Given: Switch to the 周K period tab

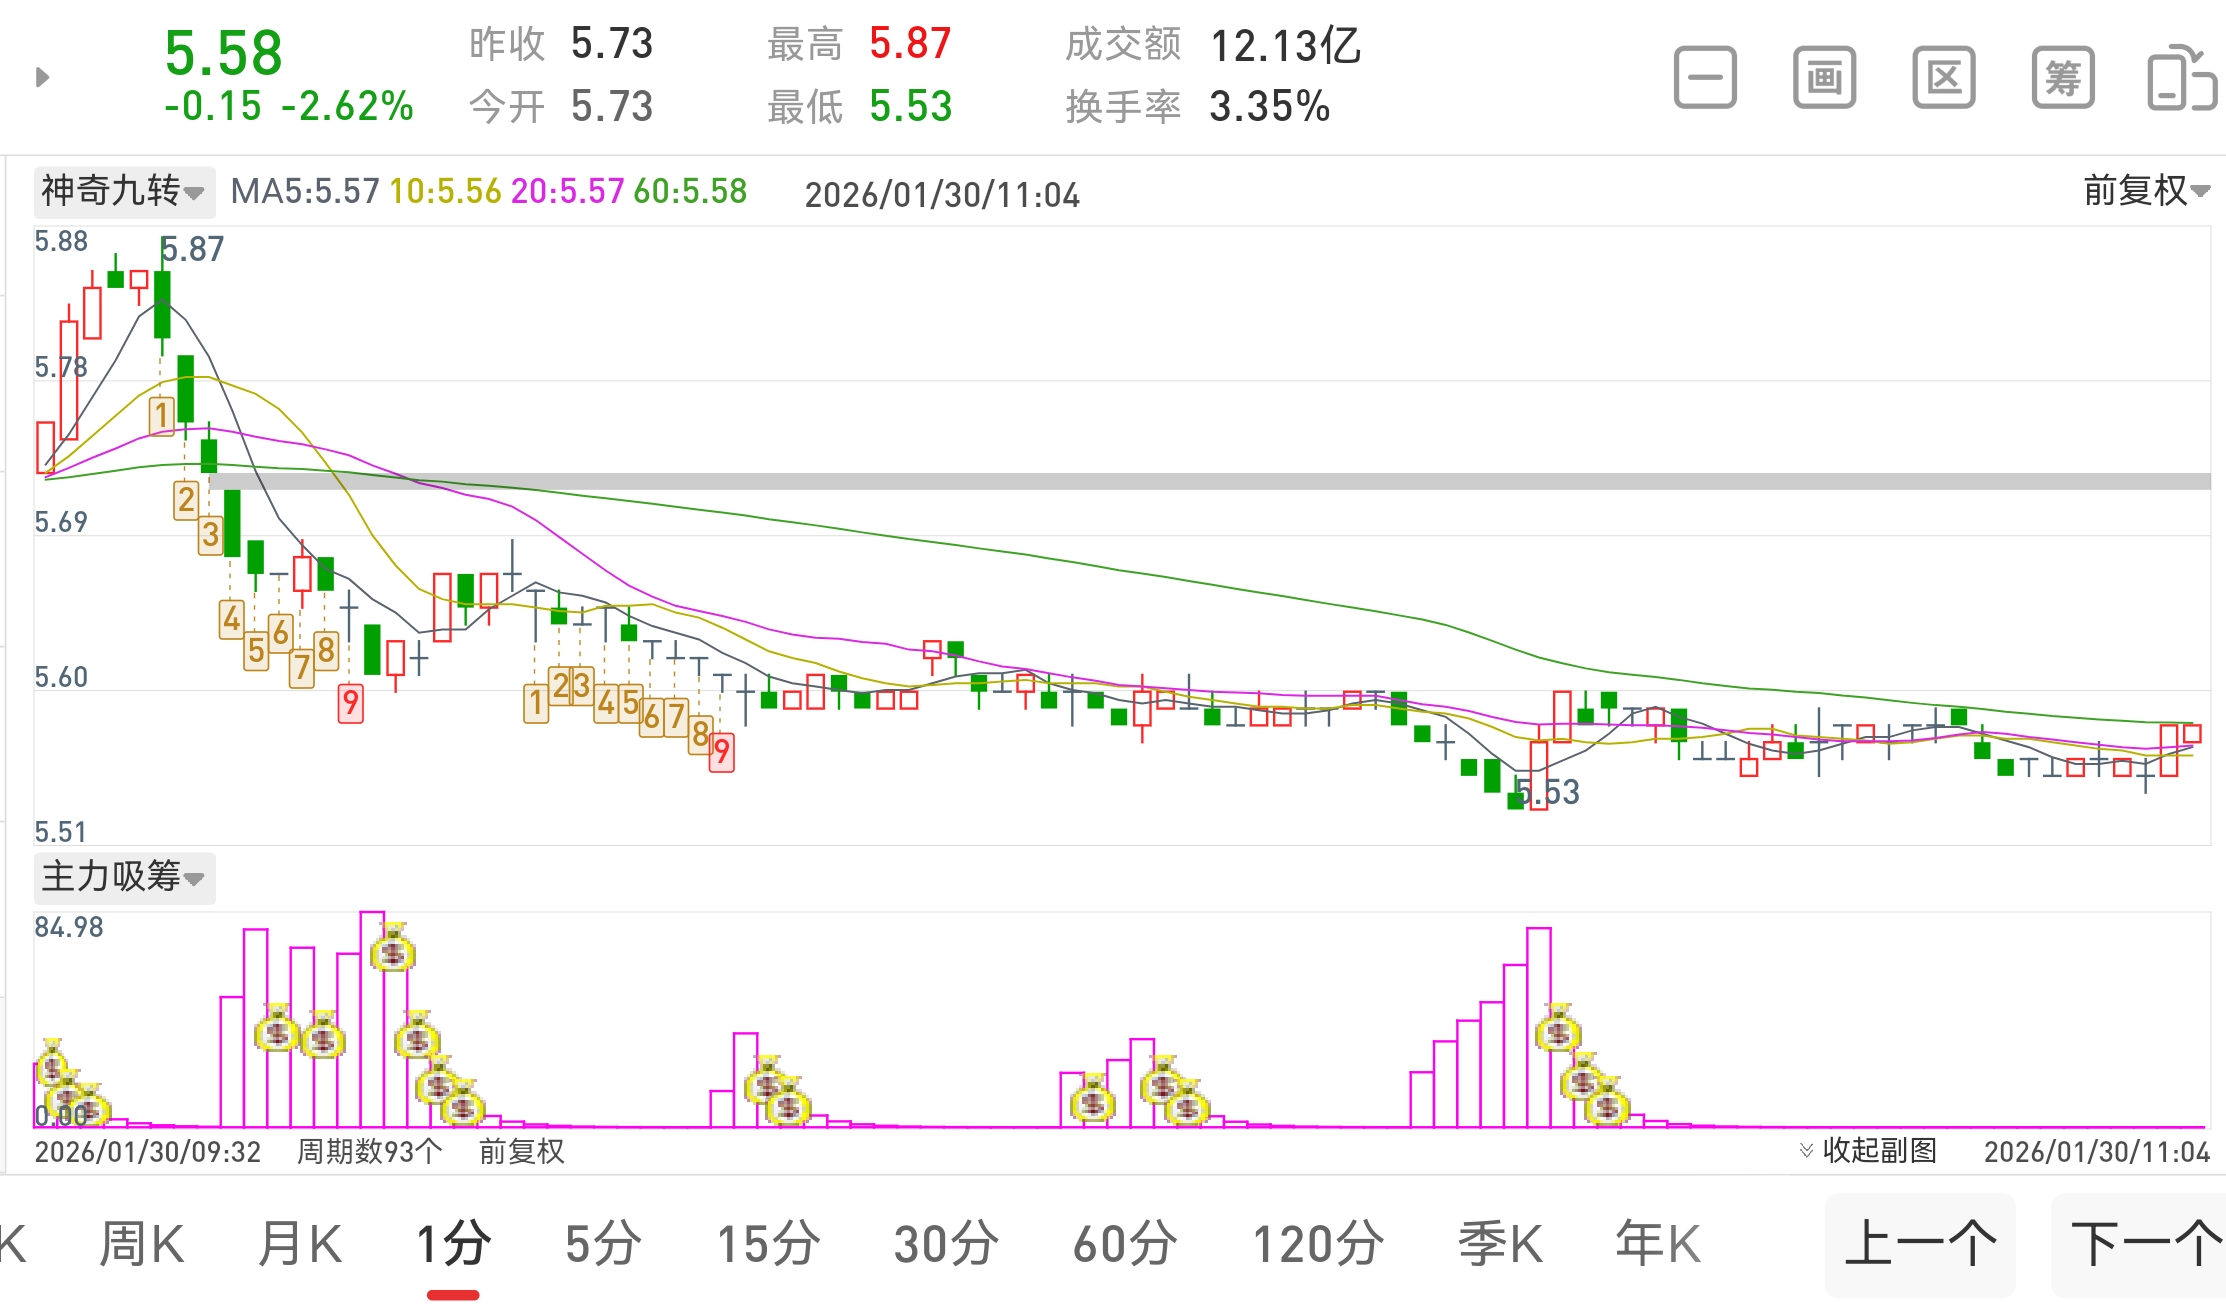Looking at the screenshot, I should pyautogui.click(x=141, y=1244).
